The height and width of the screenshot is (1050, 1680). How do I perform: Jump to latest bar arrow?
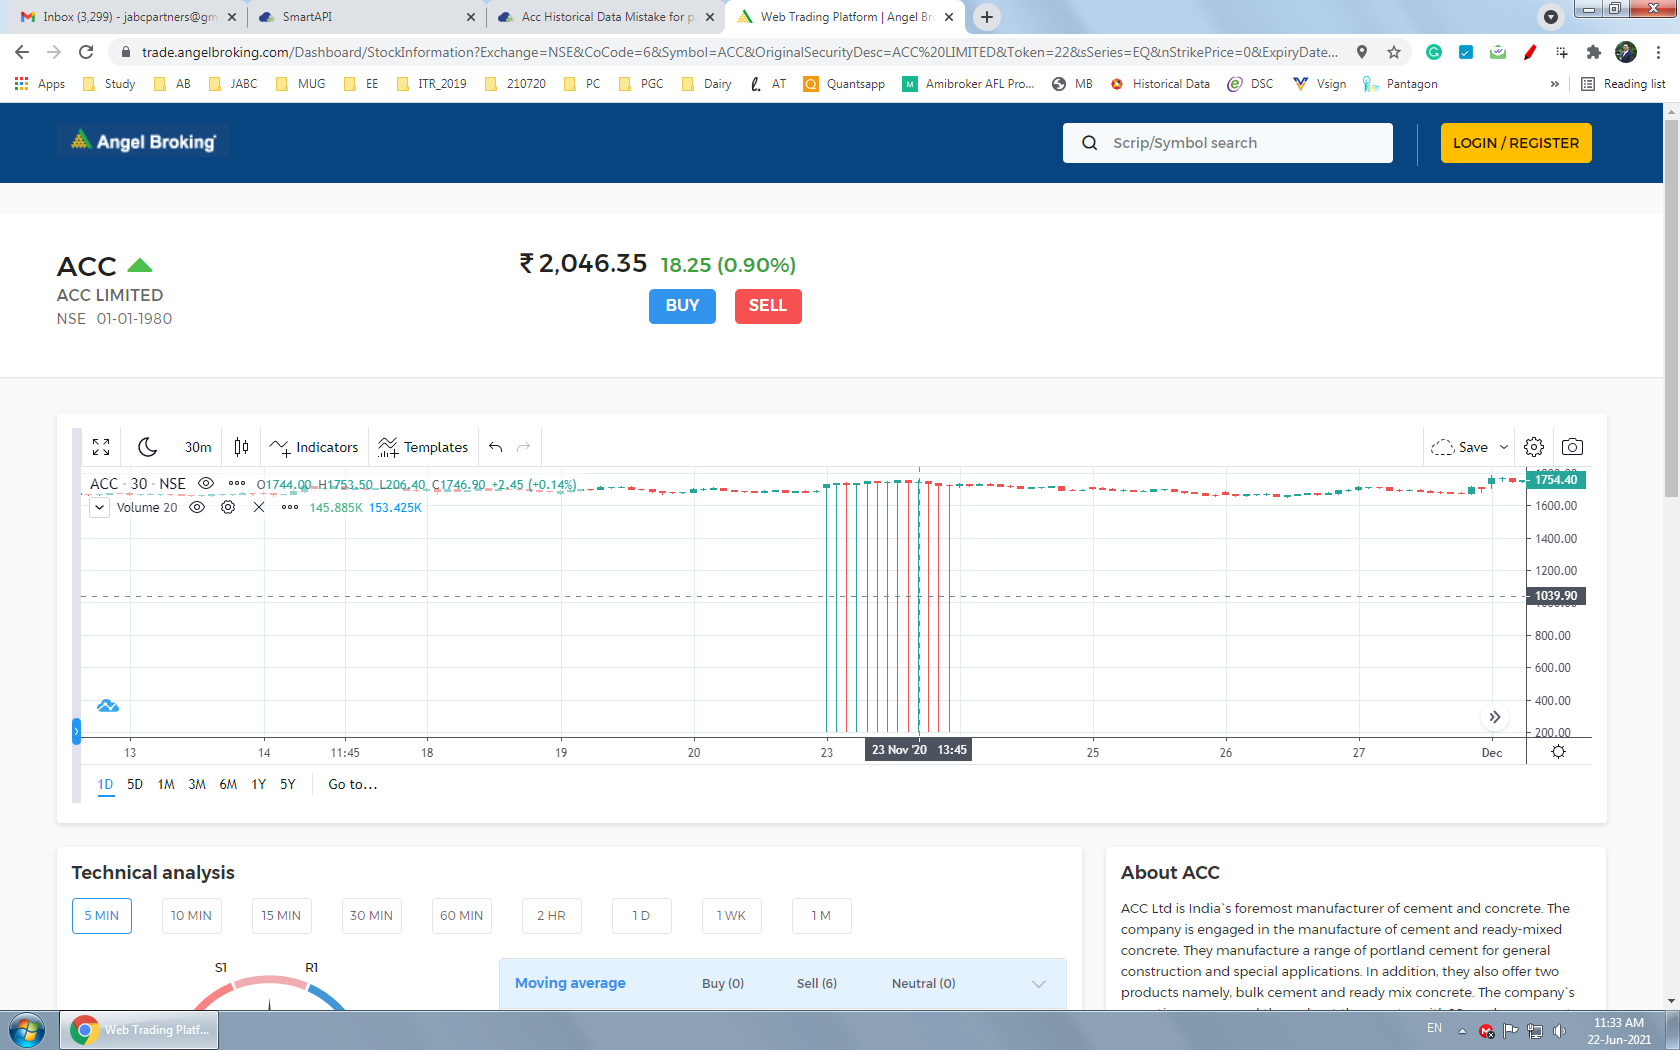pos(1494,717)
